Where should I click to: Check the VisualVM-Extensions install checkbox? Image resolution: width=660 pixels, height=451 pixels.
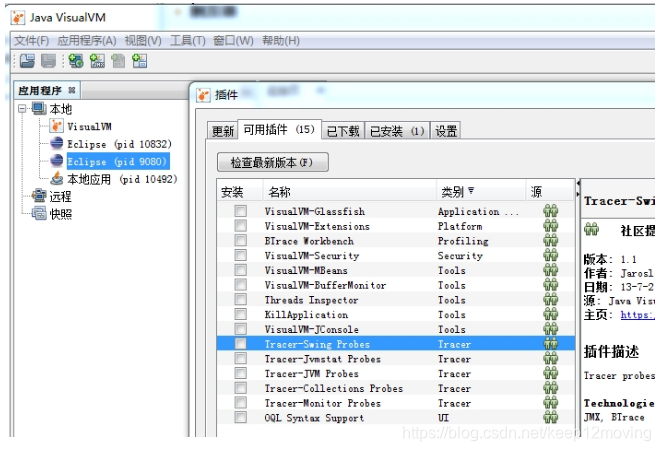(241, 226)
